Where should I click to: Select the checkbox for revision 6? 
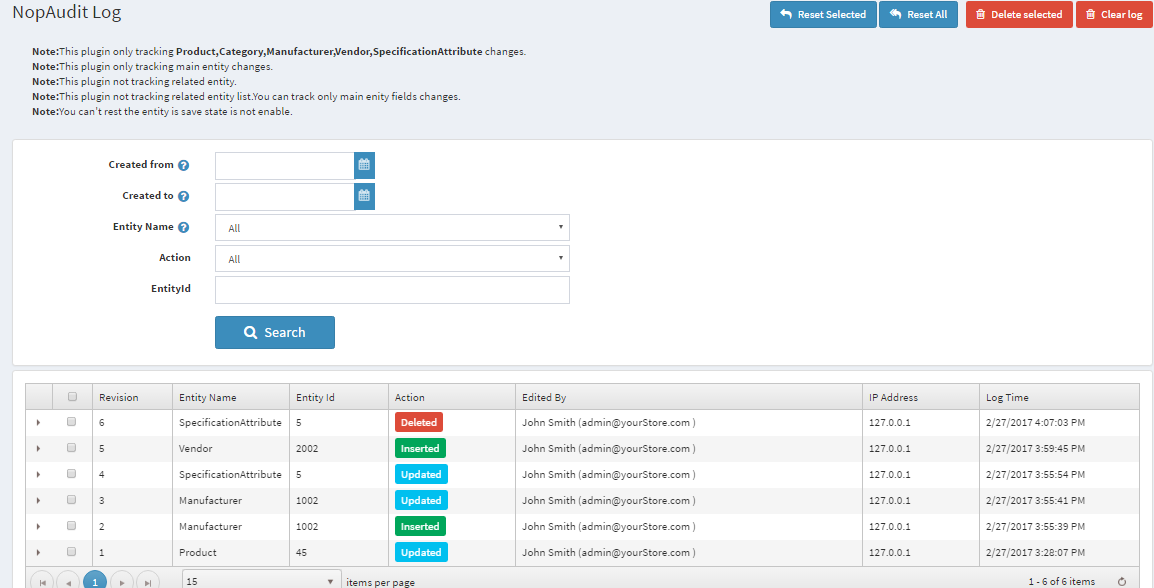coord(72,422)
